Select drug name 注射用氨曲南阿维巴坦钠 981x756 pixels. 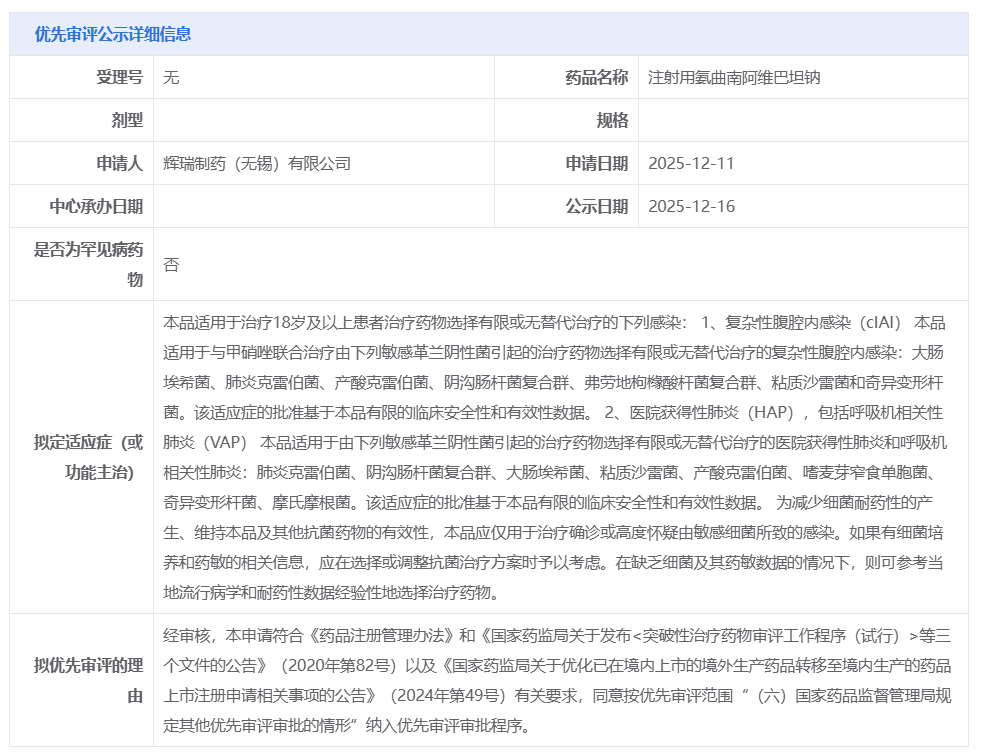coord(734,77)
